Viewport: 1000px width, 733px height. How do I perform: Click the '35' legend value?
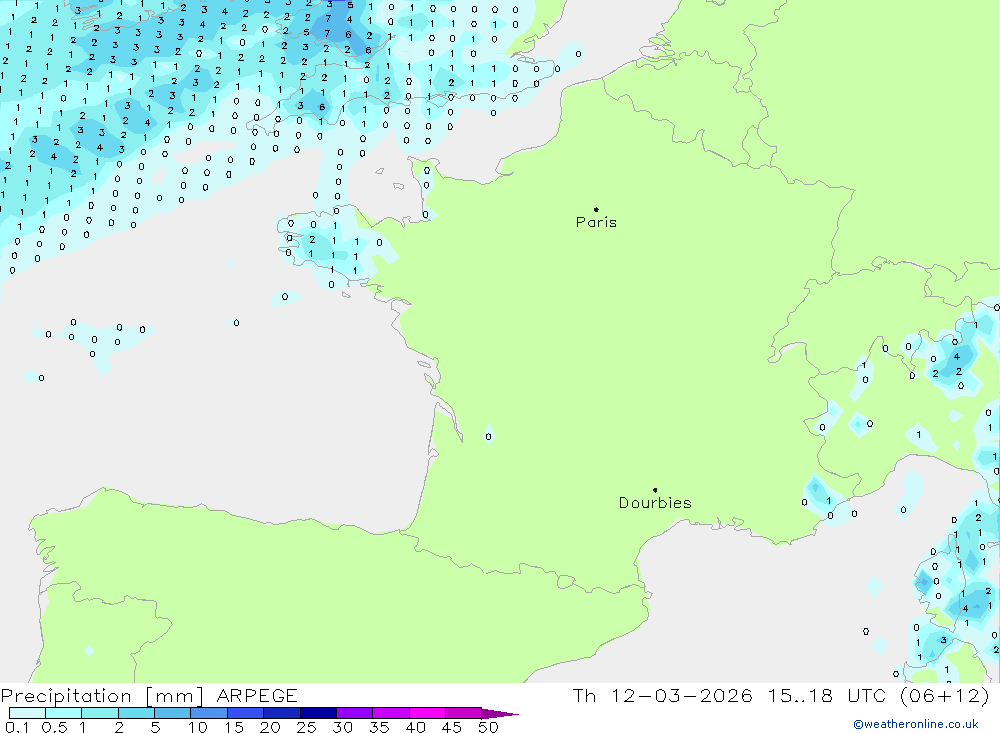379,727
